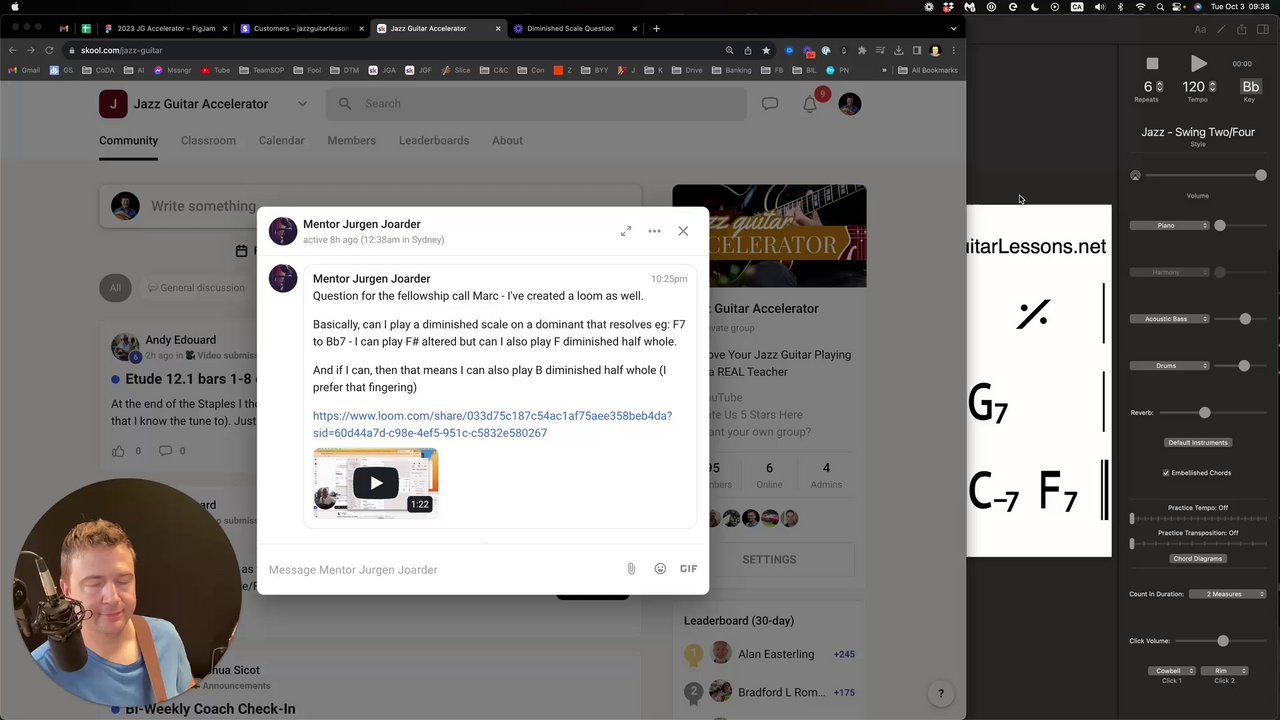Viewport: 1280px width, 720px height.
Task: Toggle the Embellished Chords checkbox
Action: pyautogui.click(x=1166, y=473)
